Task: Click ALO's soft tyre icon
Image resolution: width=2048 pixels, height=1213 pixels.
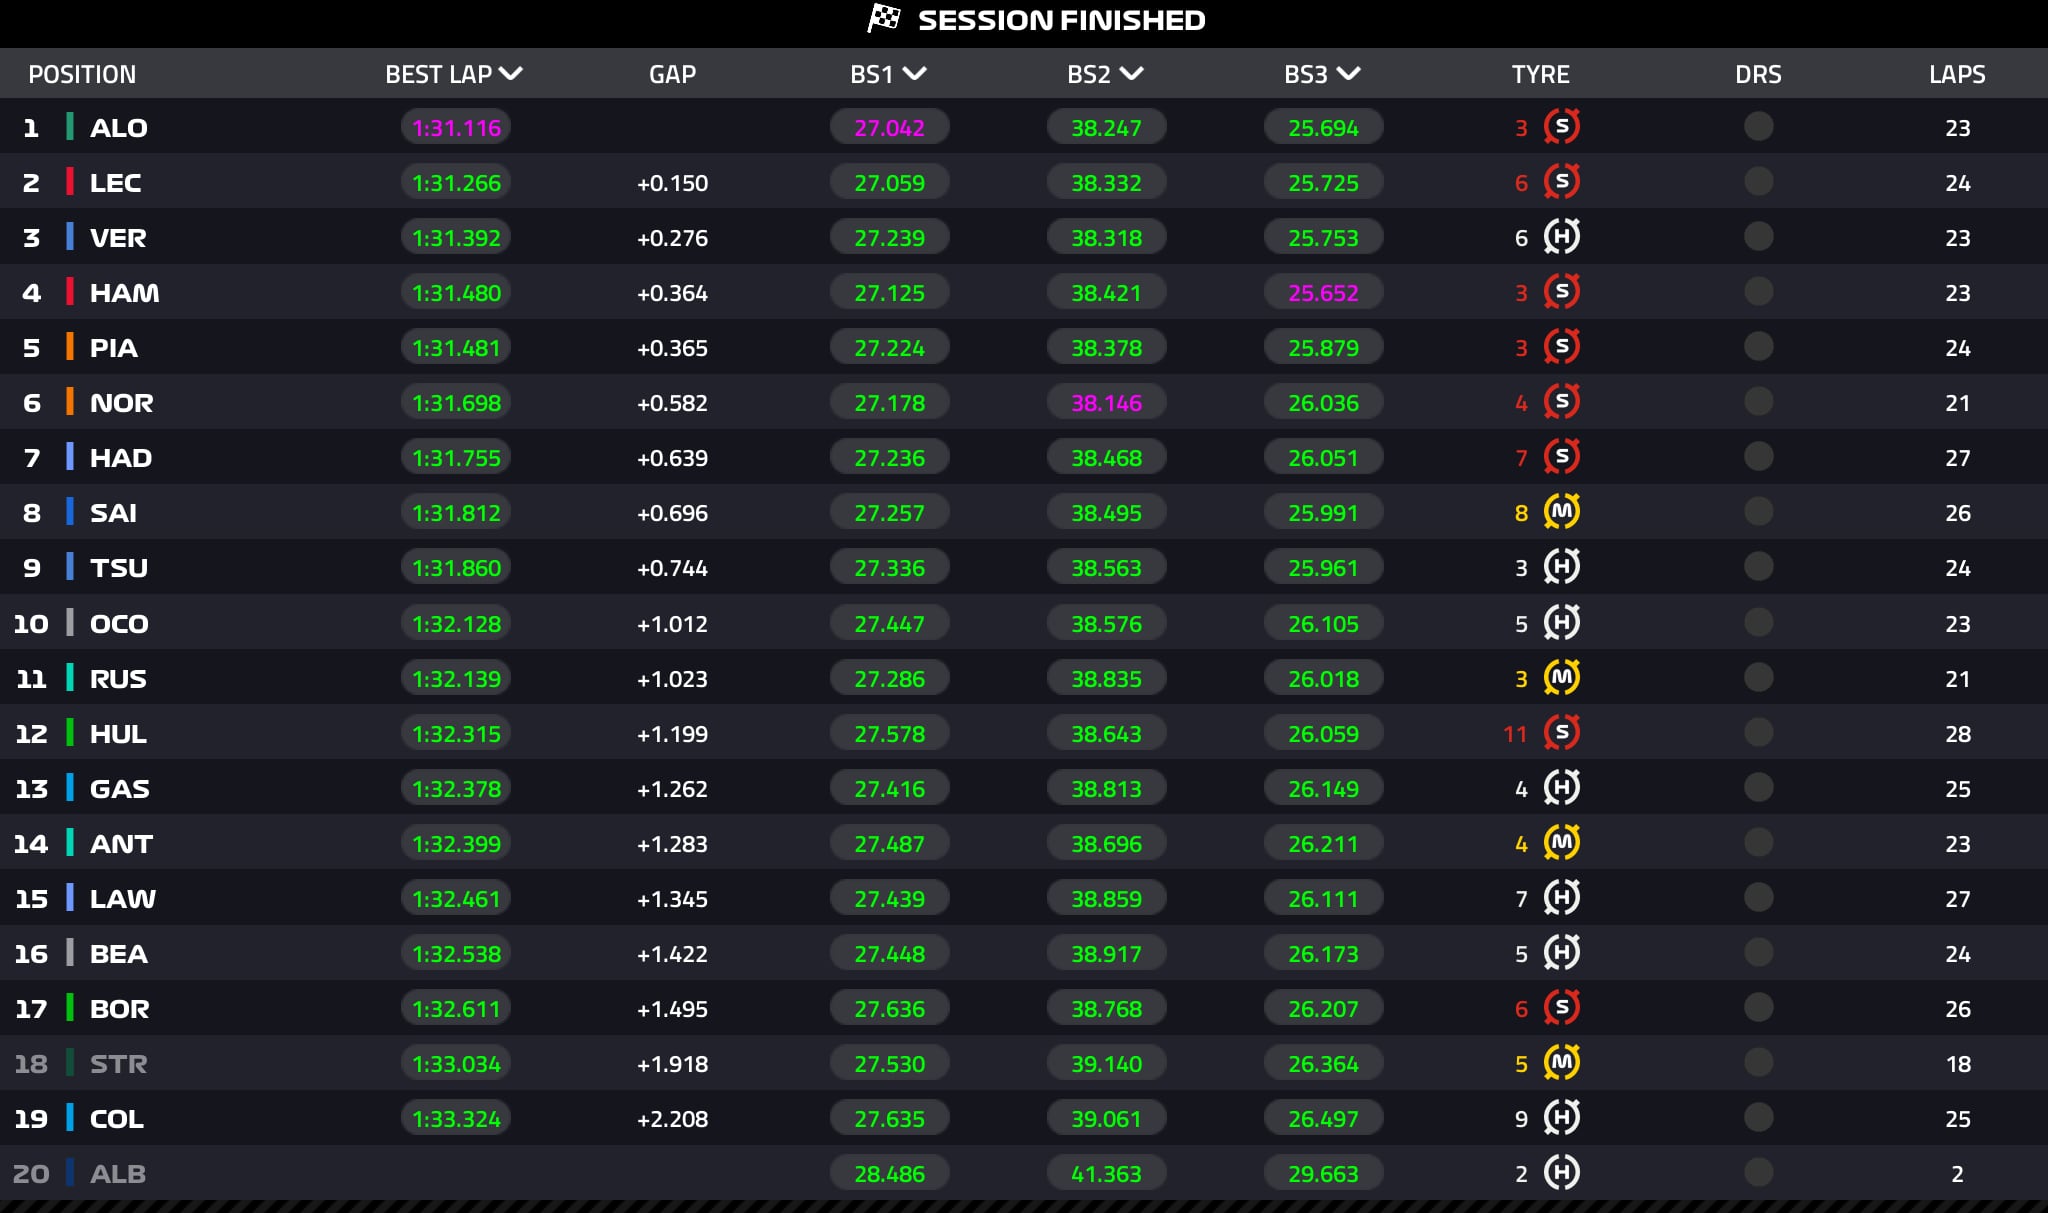Action: (1561, 127)
